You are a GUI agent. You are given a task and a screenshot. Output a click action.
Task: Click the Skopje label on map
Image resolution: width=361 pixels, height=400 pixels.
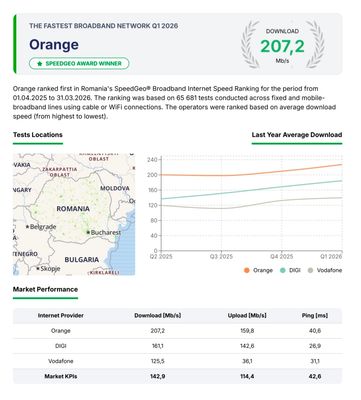click(50, 268)
